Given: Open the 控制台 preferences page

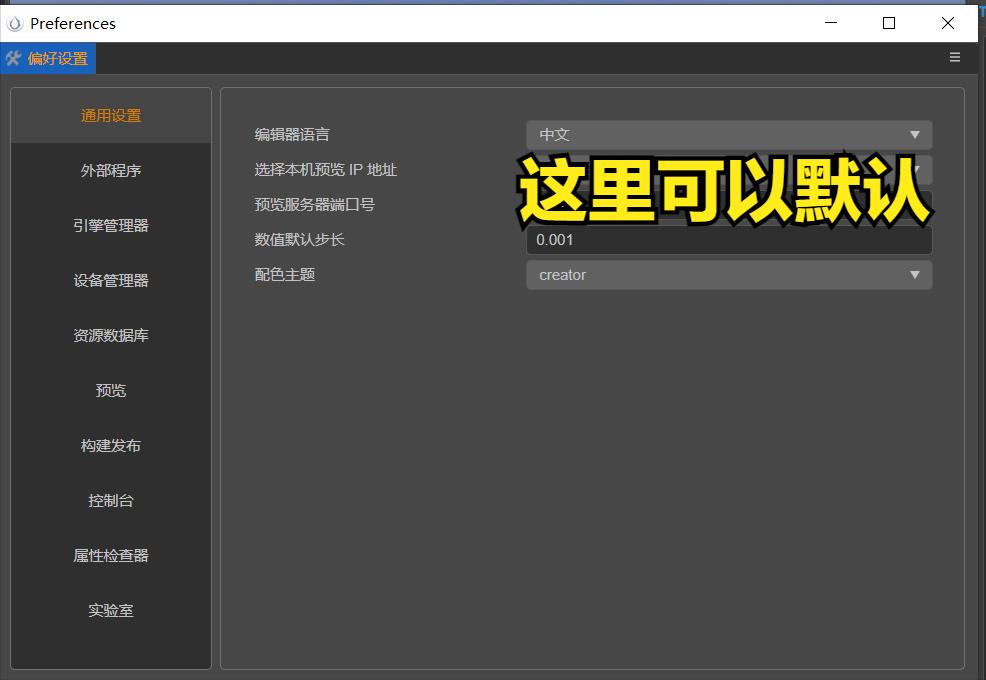Looking at the screenshot, I should point(110,500).
